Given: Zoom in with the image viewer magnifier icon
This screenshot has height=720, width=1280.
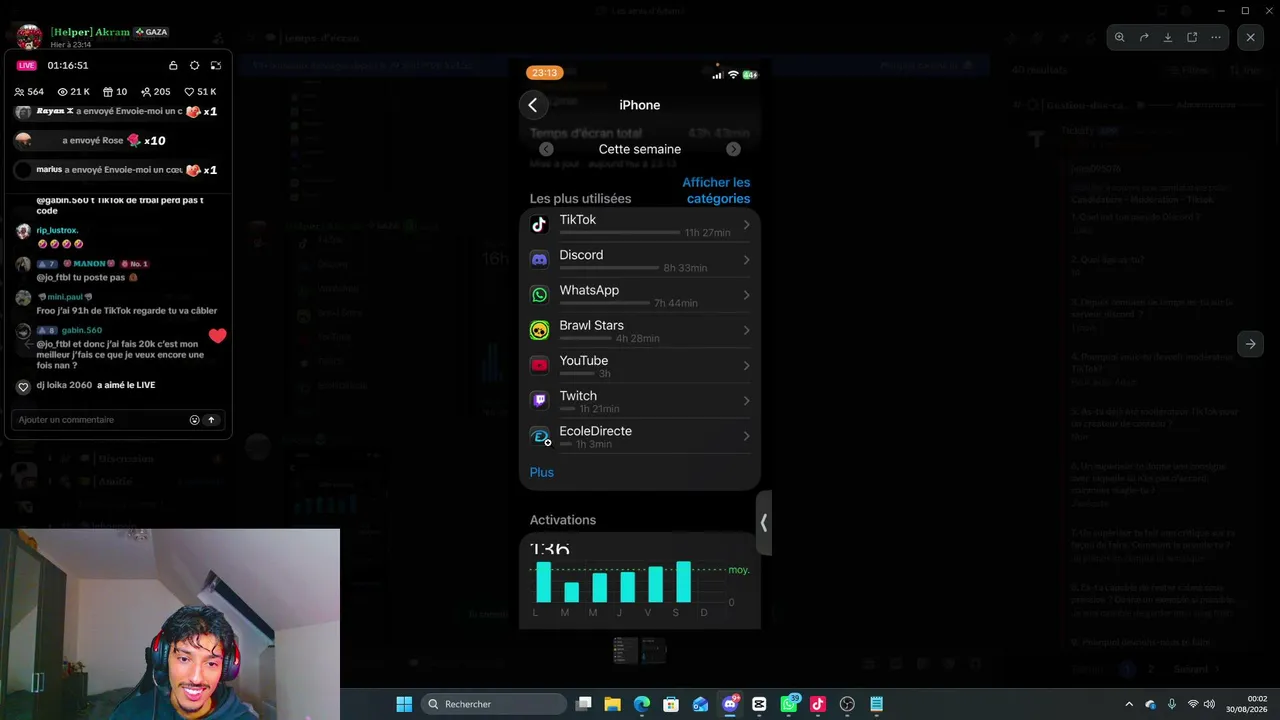Looking at the screenshot, I should [1120, 37].
